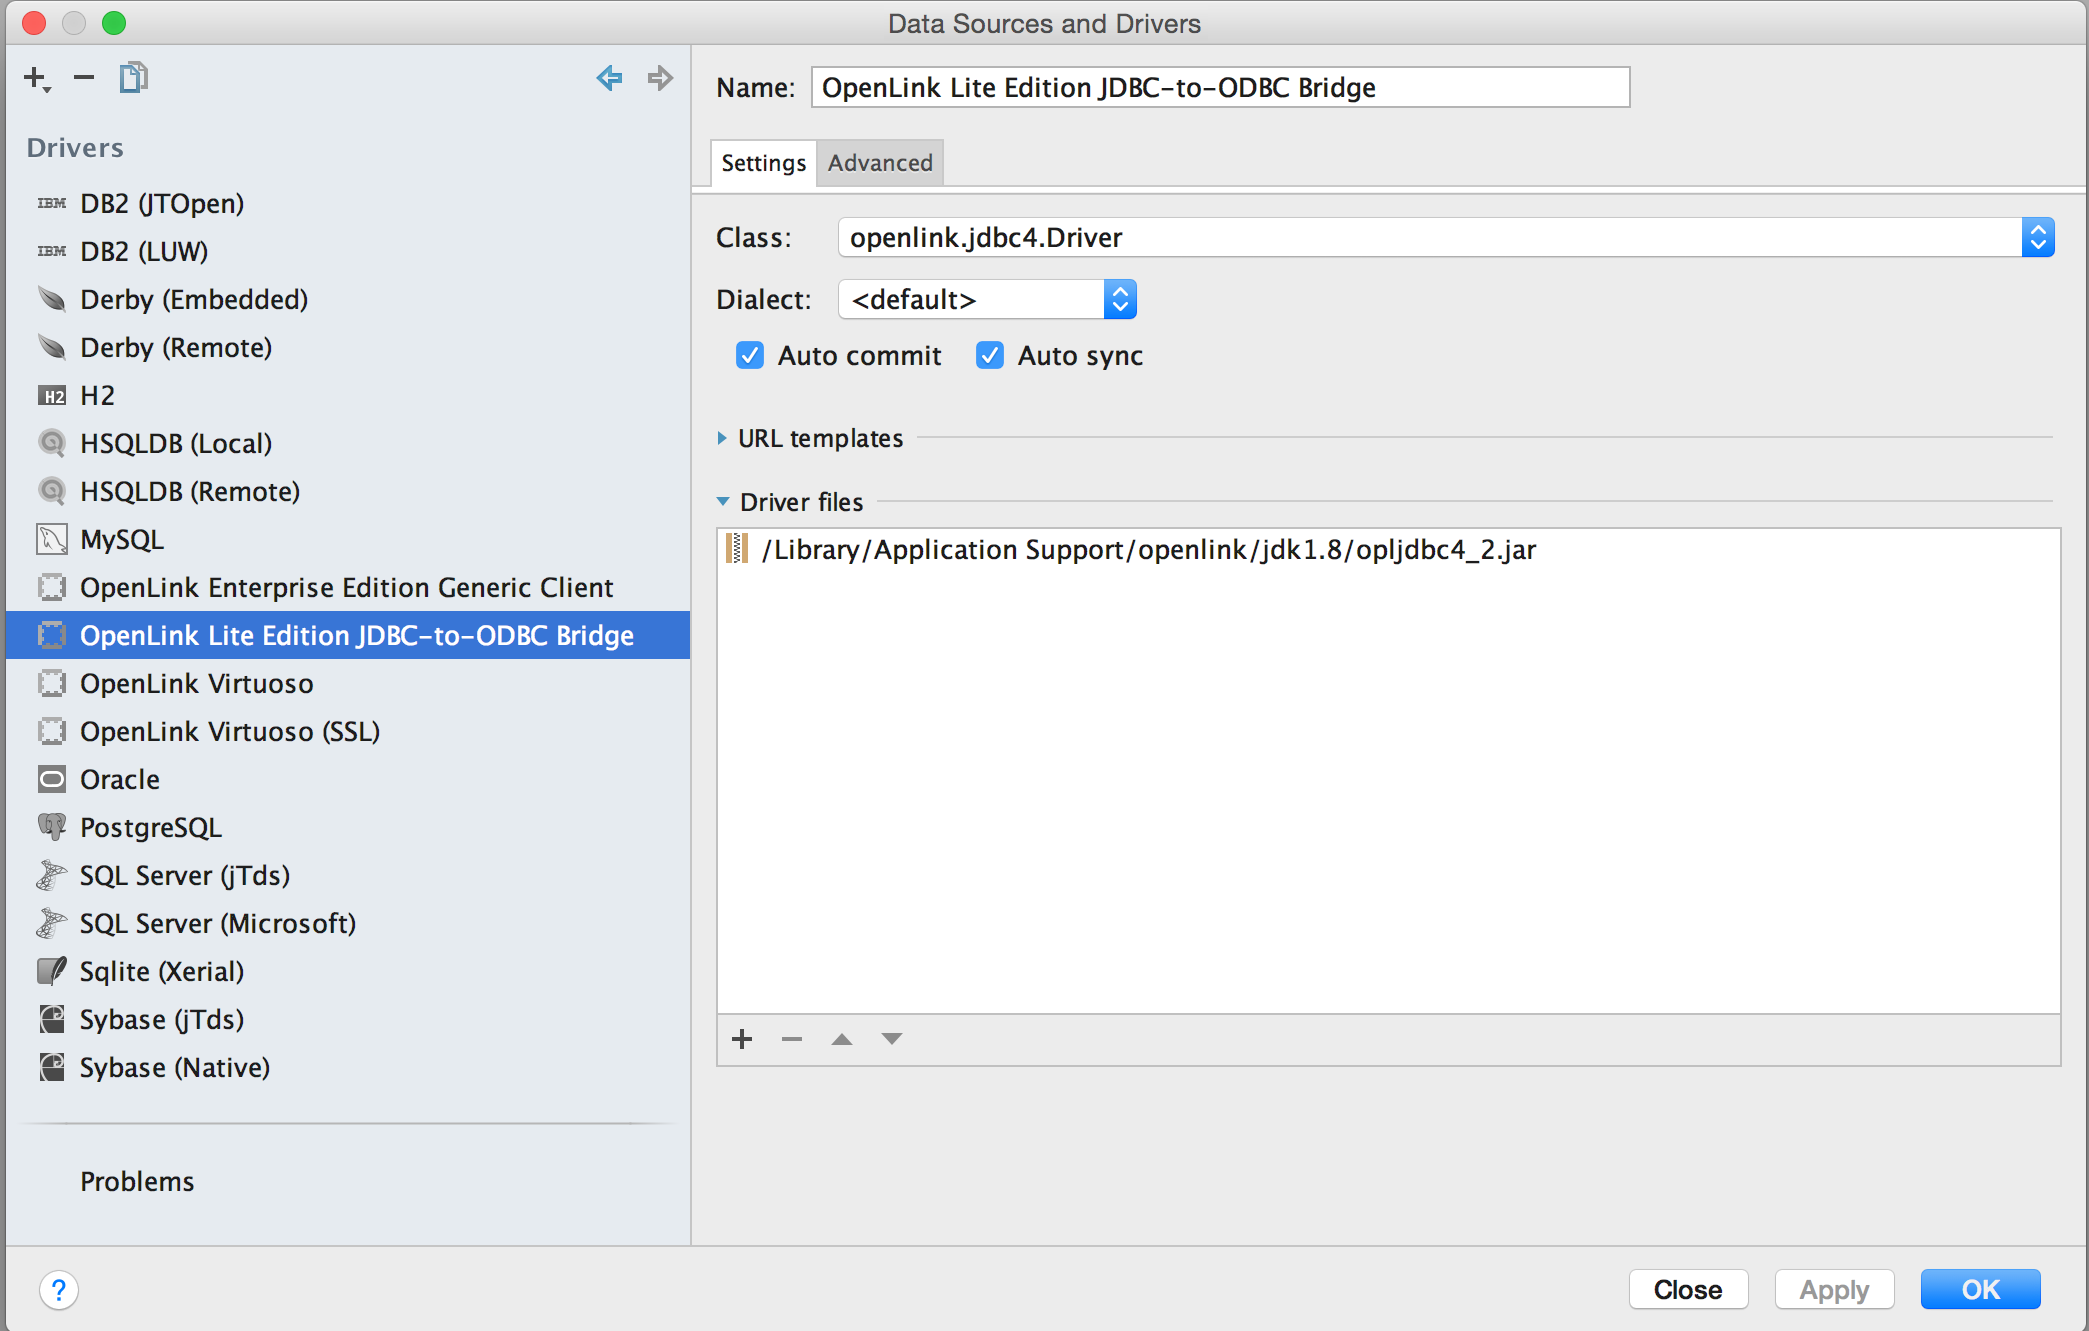This screenshot has width=2089, height=1331.
Task: Switch to the Settings tab
Action: point(764,163)
